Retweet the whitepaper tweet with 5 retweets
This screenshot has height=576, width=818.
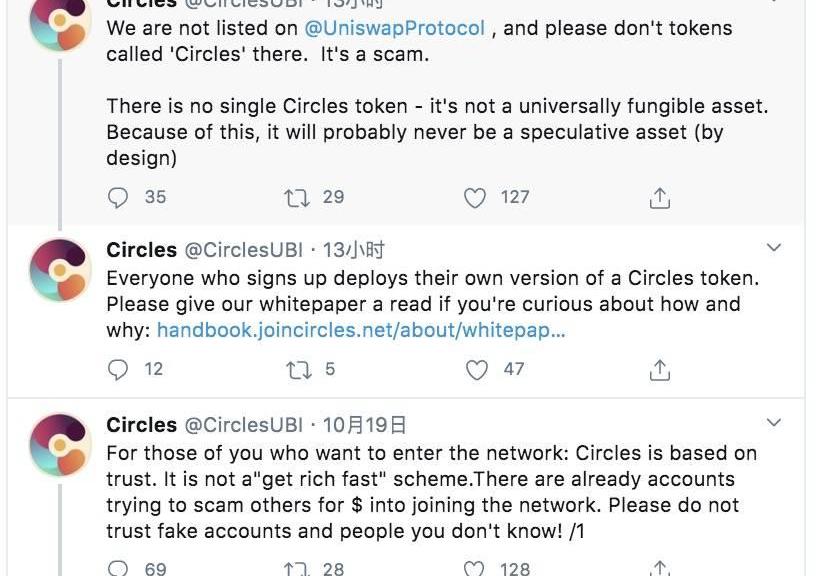pyautogui.click(x=298, y=370)
